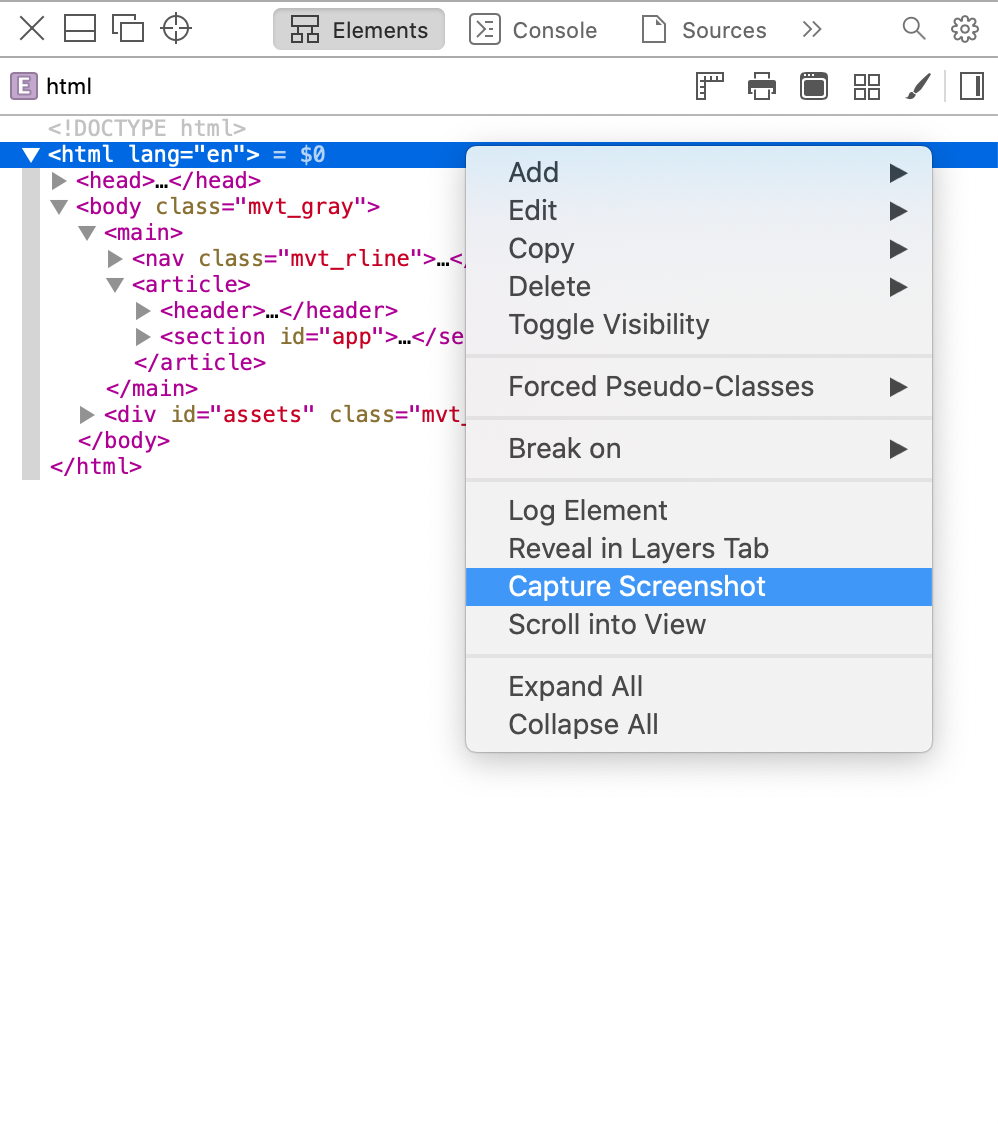Open the Break on submenu
The width and height of the screenshot is (998, 1124).
(699, 449)
